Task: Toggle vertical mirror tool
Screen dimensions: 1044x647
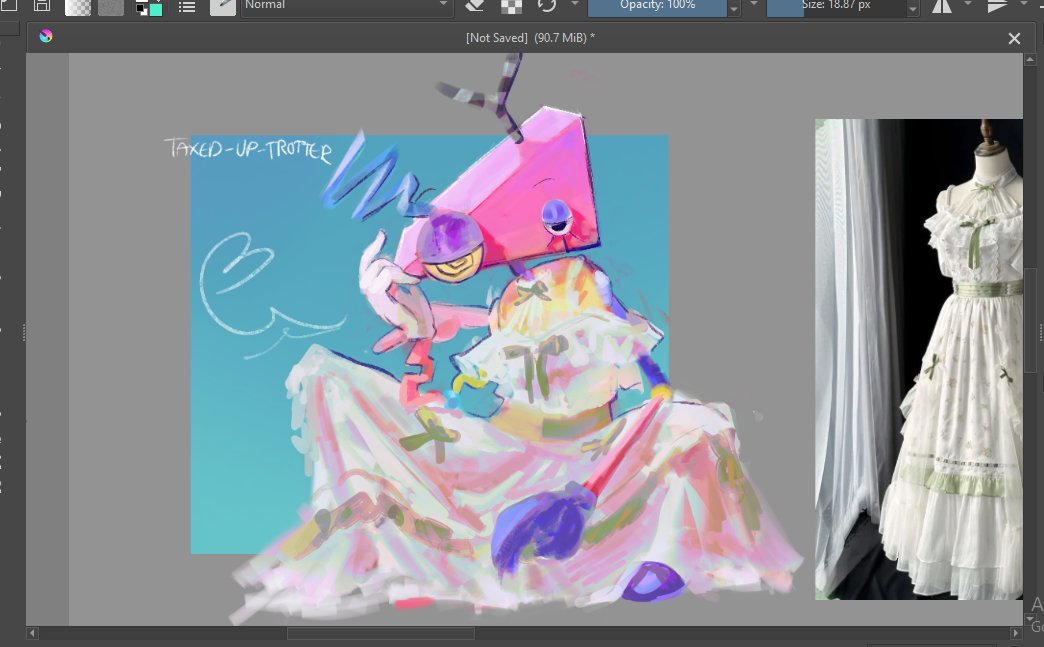Action: click(x=997, y=6)
